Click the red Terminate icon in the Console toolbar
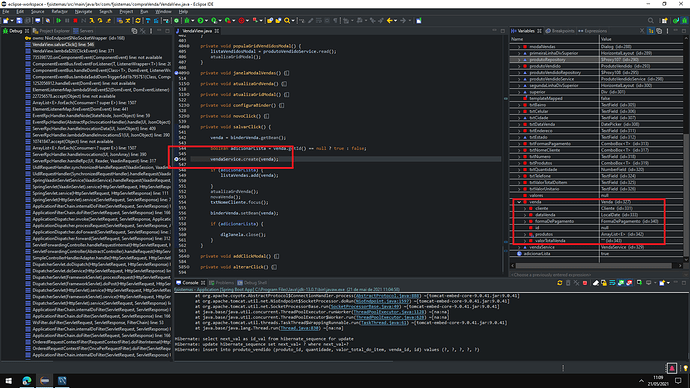The height and width of the screenshot is (388, 690). point(585,283)
